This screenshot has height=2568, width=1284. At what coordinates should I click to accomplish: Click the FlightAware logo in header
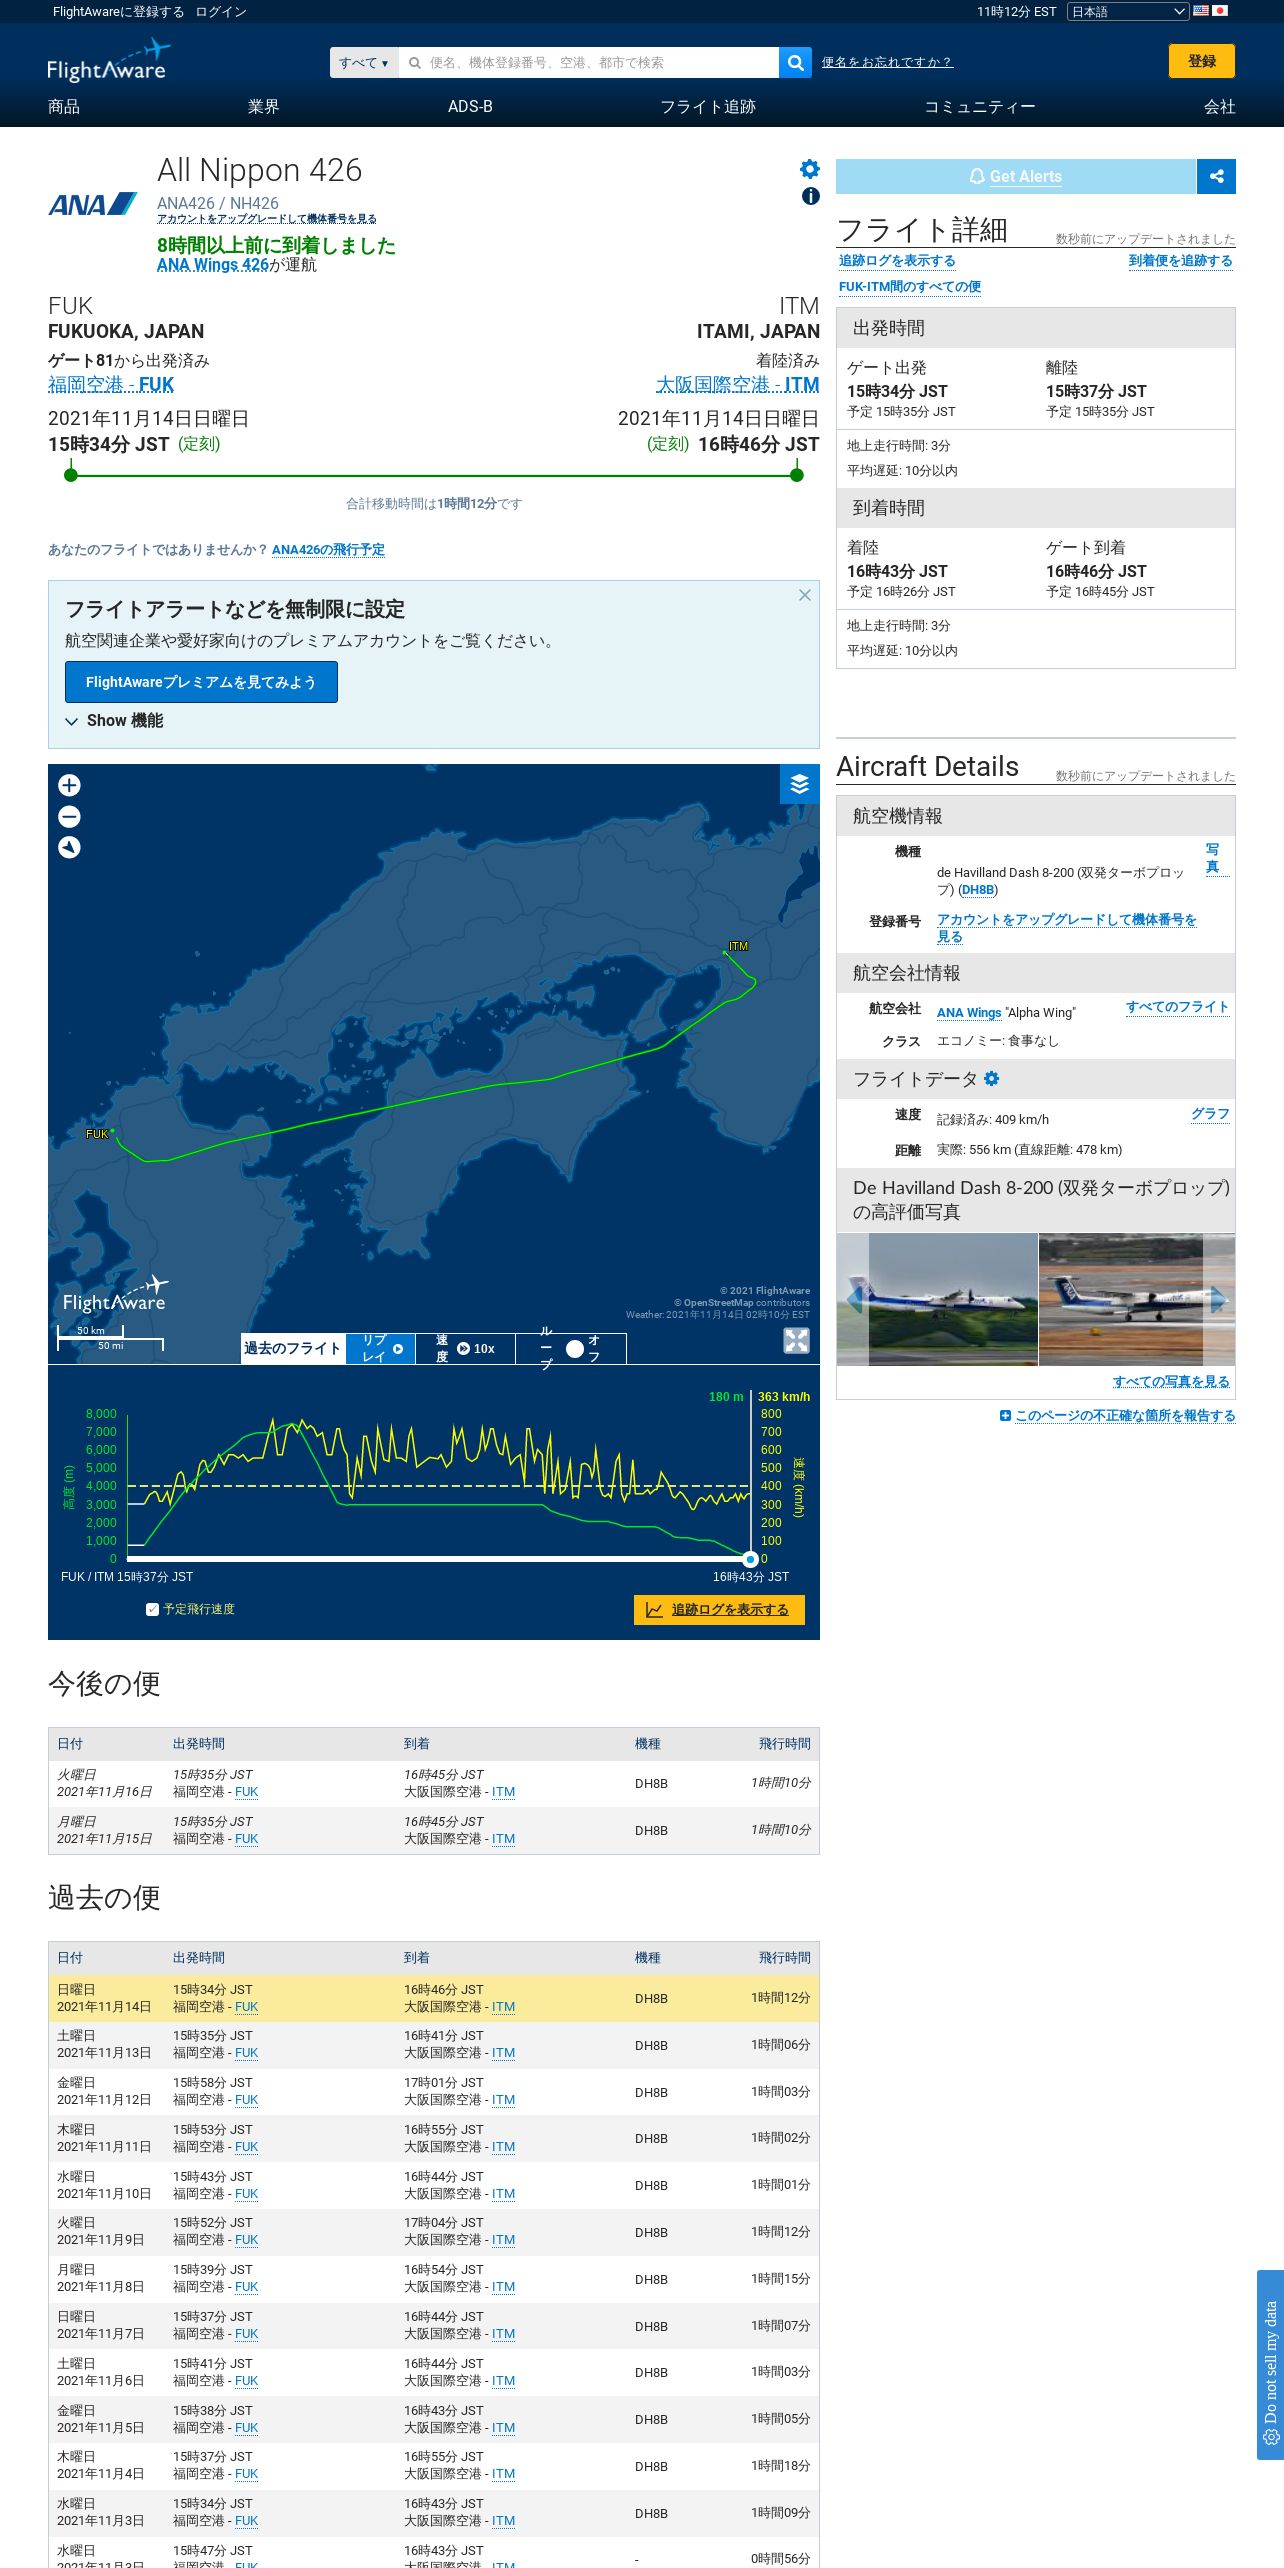click(108, 61)
